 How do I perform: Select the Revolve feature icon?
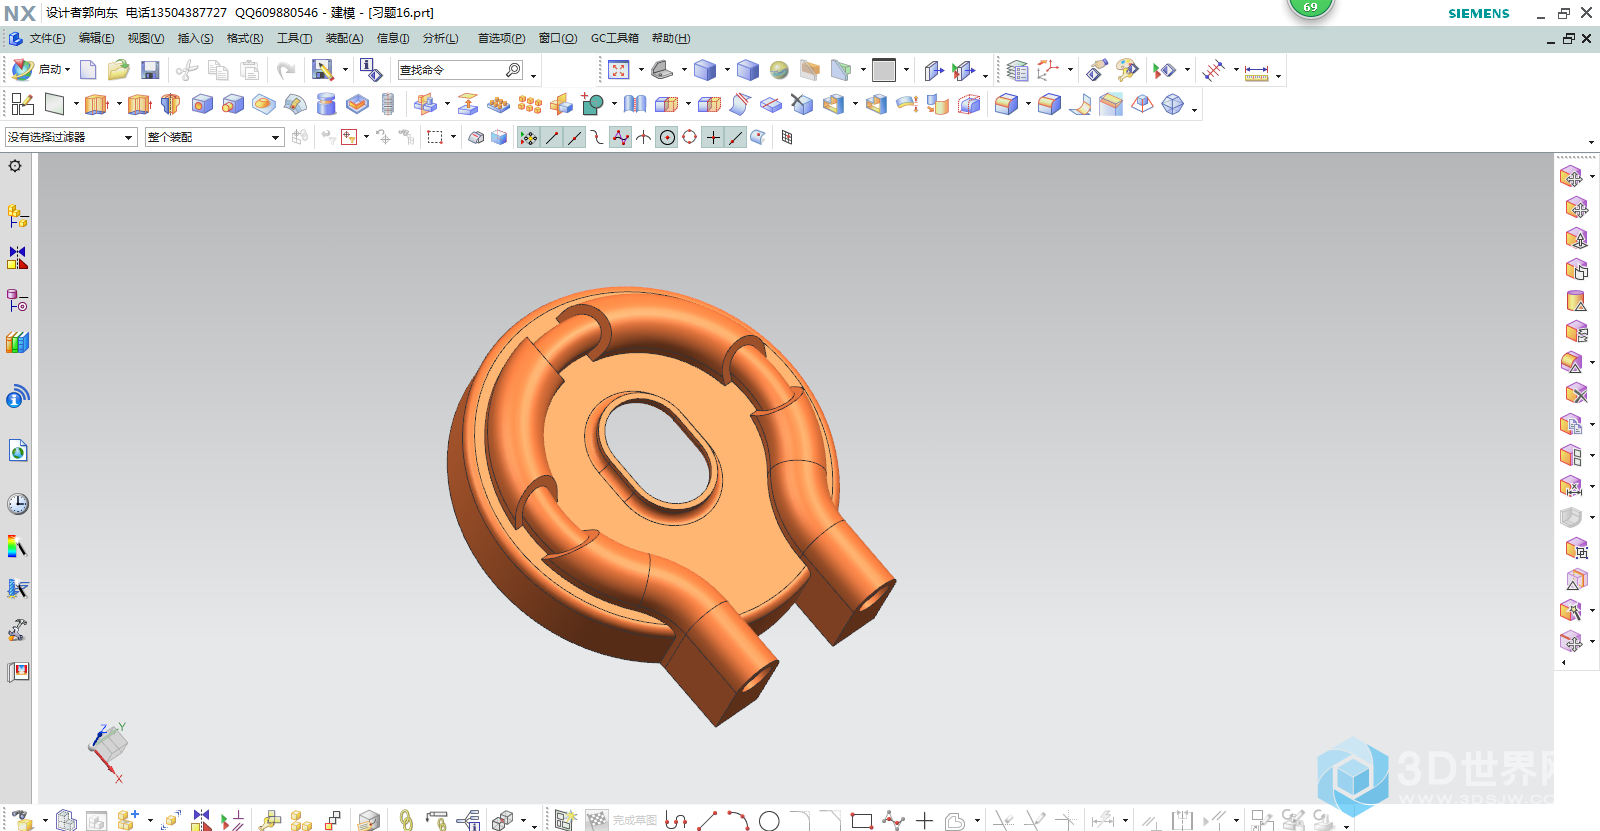(x=170, y=104)
